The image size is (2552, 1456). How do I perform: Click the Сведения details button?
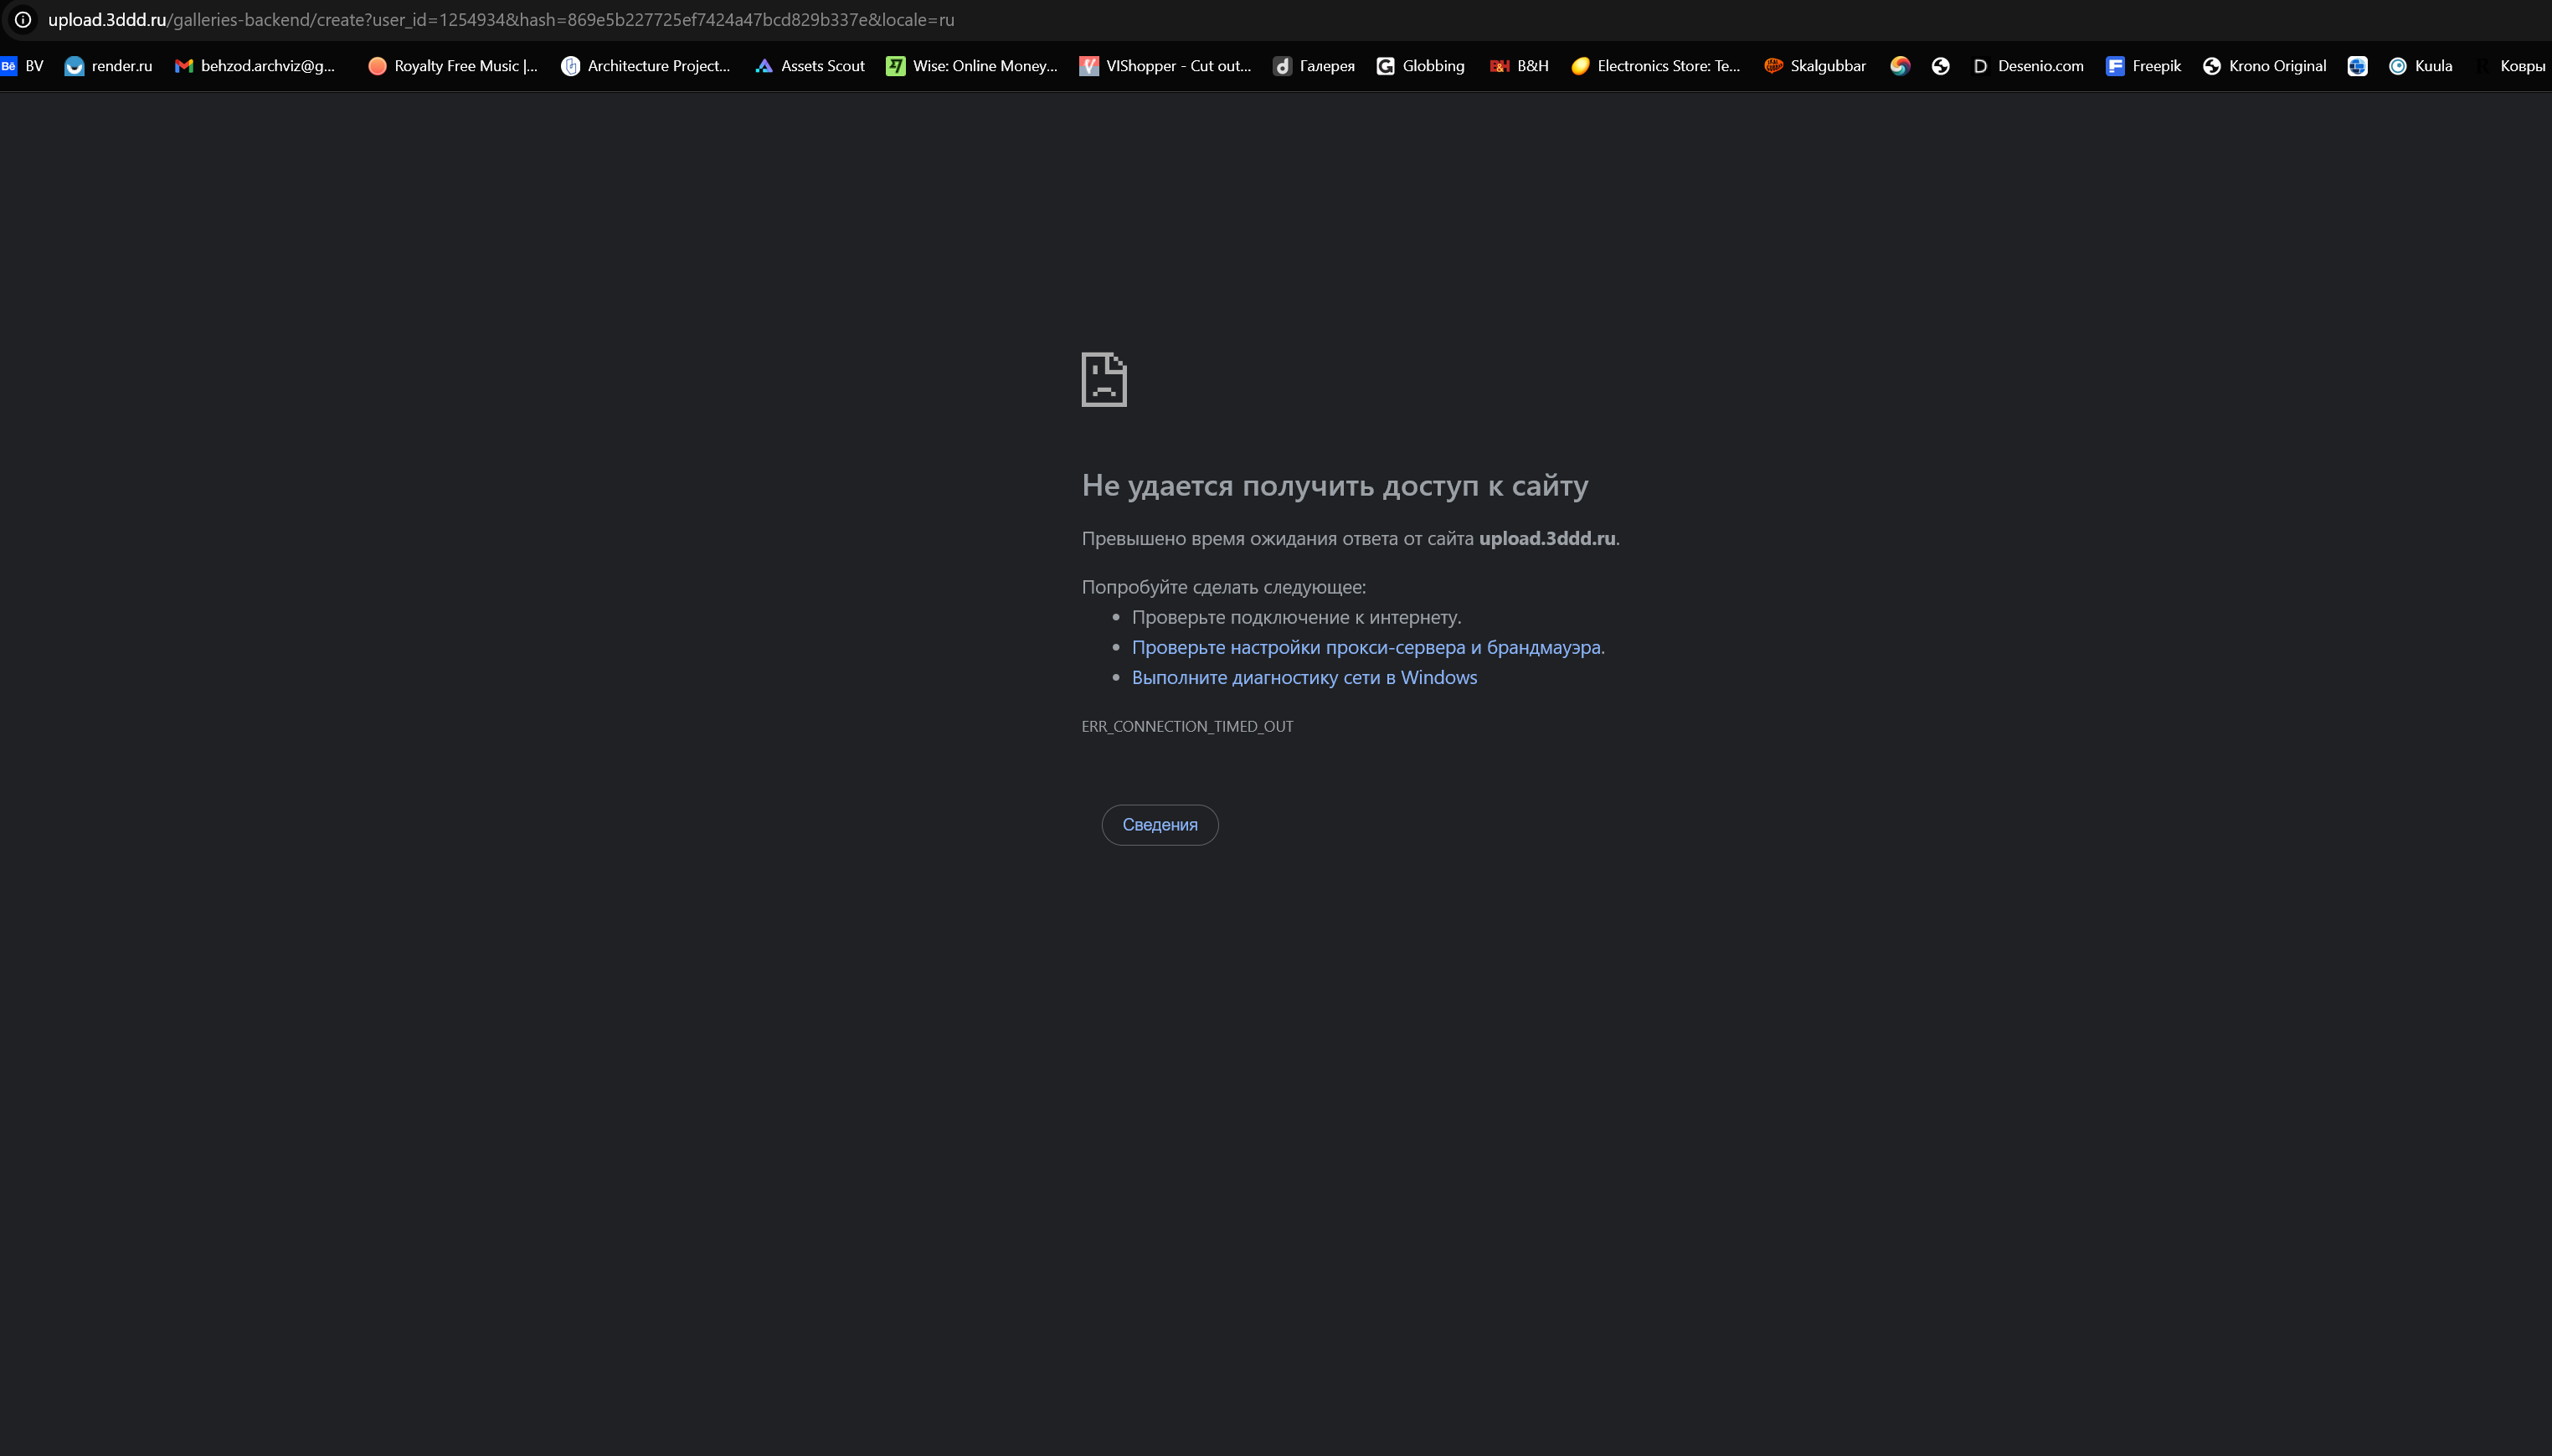click(x=1160, y=825)
